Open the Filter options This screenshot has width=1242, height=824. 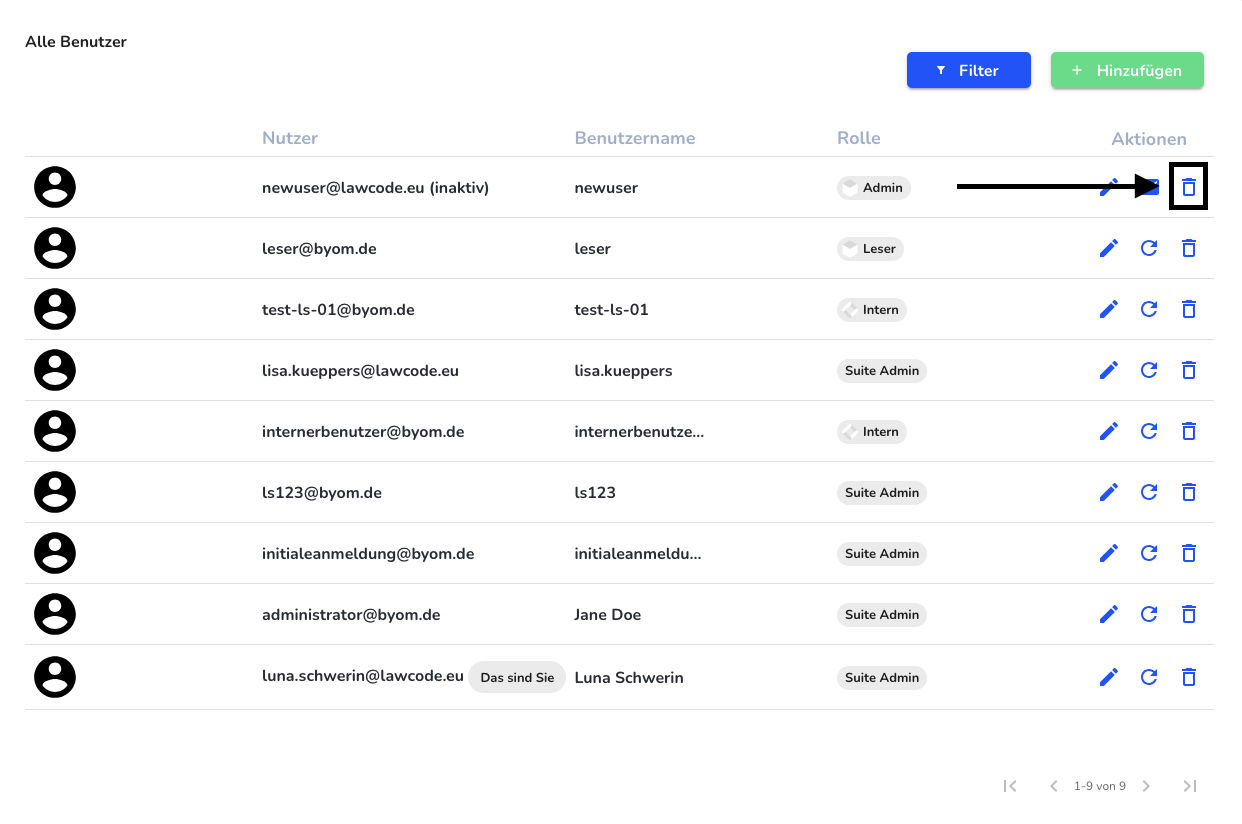(968, 70)
